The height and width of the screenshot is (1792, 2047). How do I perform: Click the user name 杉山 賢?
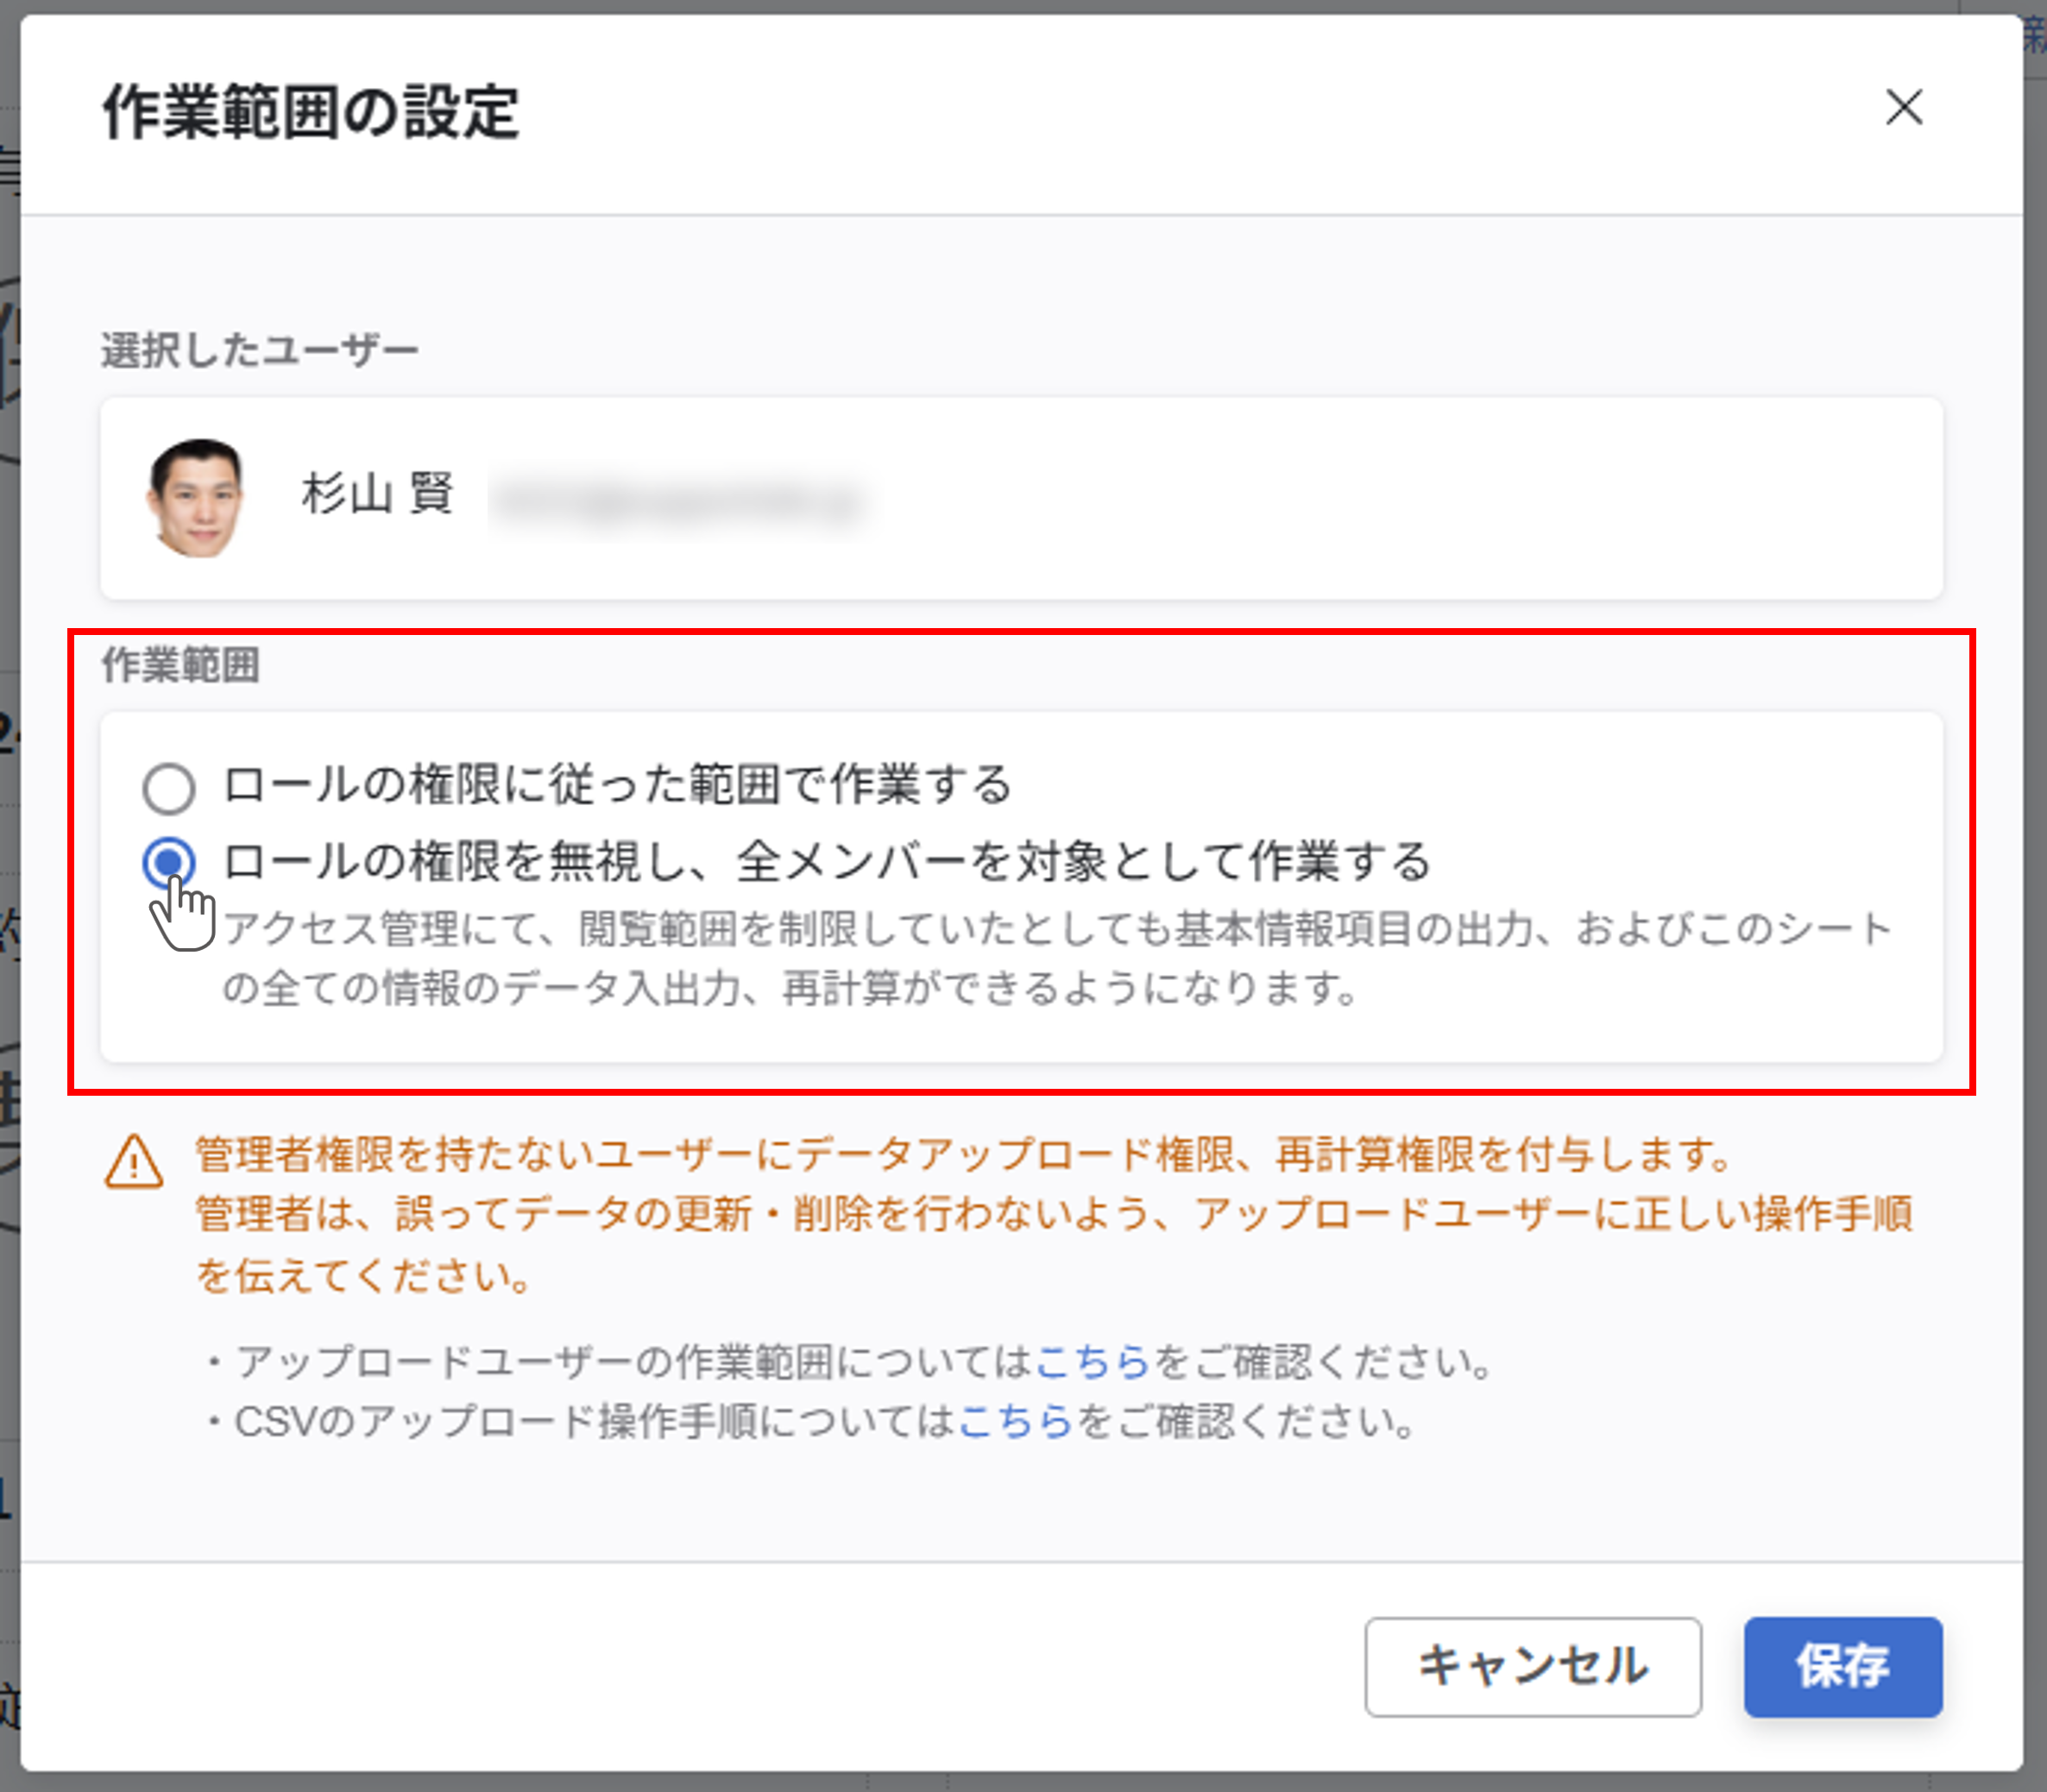click(x=378, y=495)
